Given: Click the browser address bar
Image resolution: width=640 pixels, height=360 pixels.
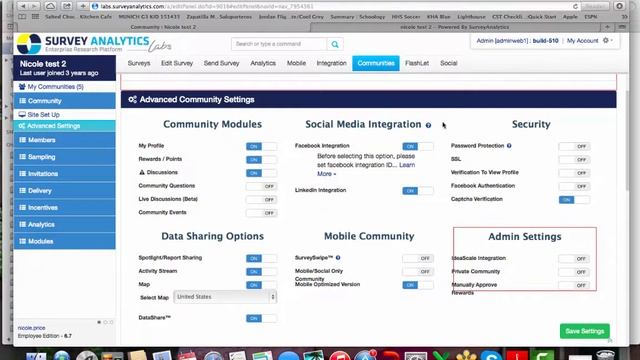Looking at the screenshot, I should click(335, 7).
